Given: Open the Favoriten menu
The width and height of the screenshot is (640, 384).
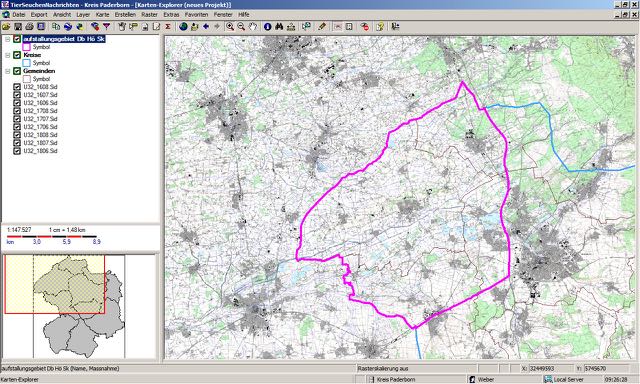Looking at the screenshot, I should coord(196,14).
